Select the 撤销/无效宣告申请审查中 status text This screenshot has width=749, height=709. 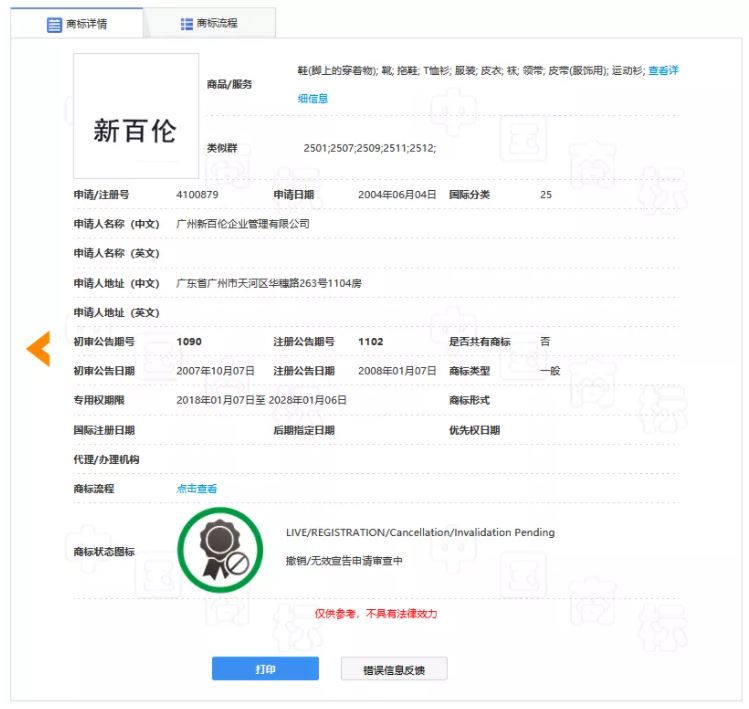point(344,560)
